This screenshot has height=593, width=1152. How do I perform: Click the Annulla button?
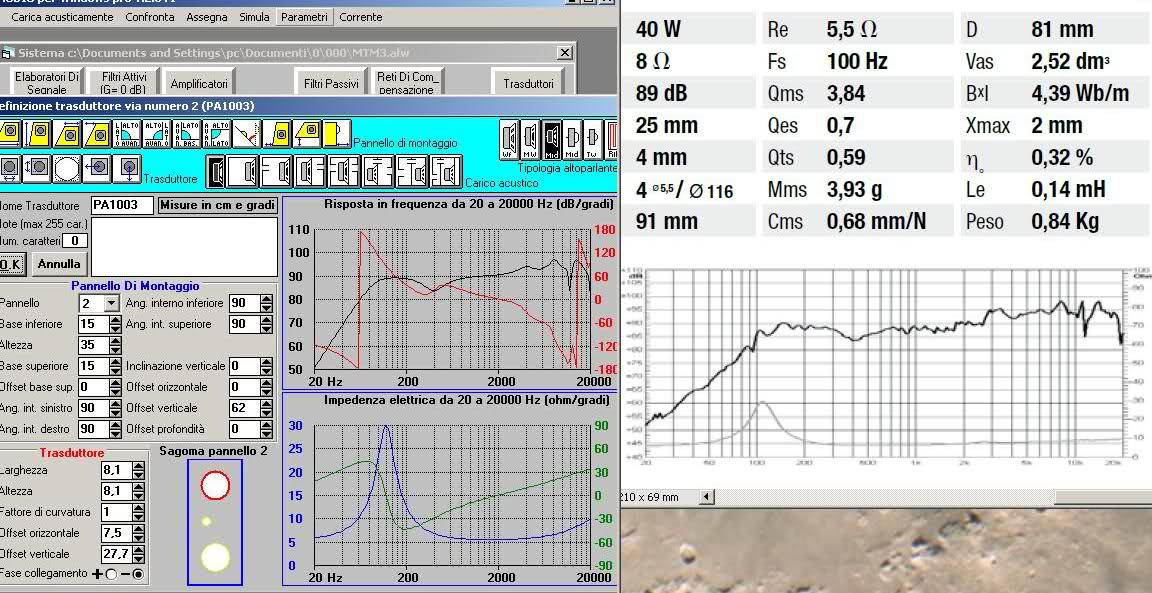pos(59,264)
